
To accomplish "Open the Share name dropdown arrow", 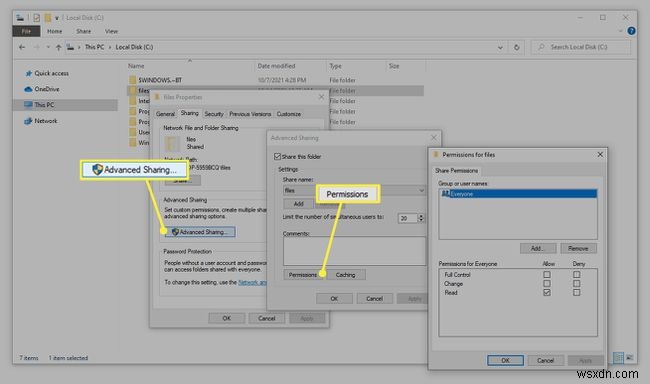I will (x=421, y=190).
